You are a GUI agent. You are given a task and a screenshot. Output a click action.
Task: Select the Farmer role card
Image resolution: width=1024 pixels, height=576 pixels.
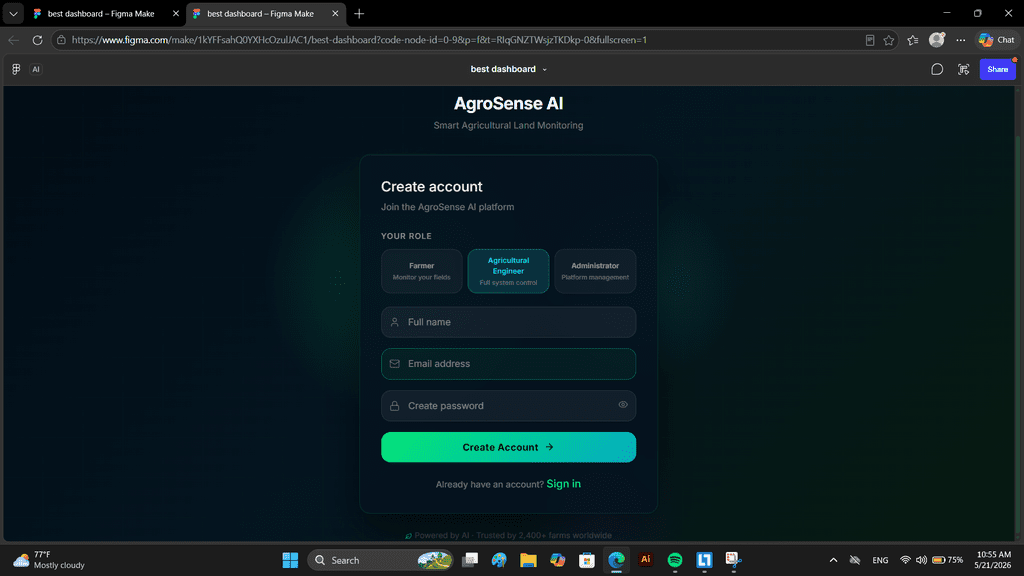pos(421,271)
